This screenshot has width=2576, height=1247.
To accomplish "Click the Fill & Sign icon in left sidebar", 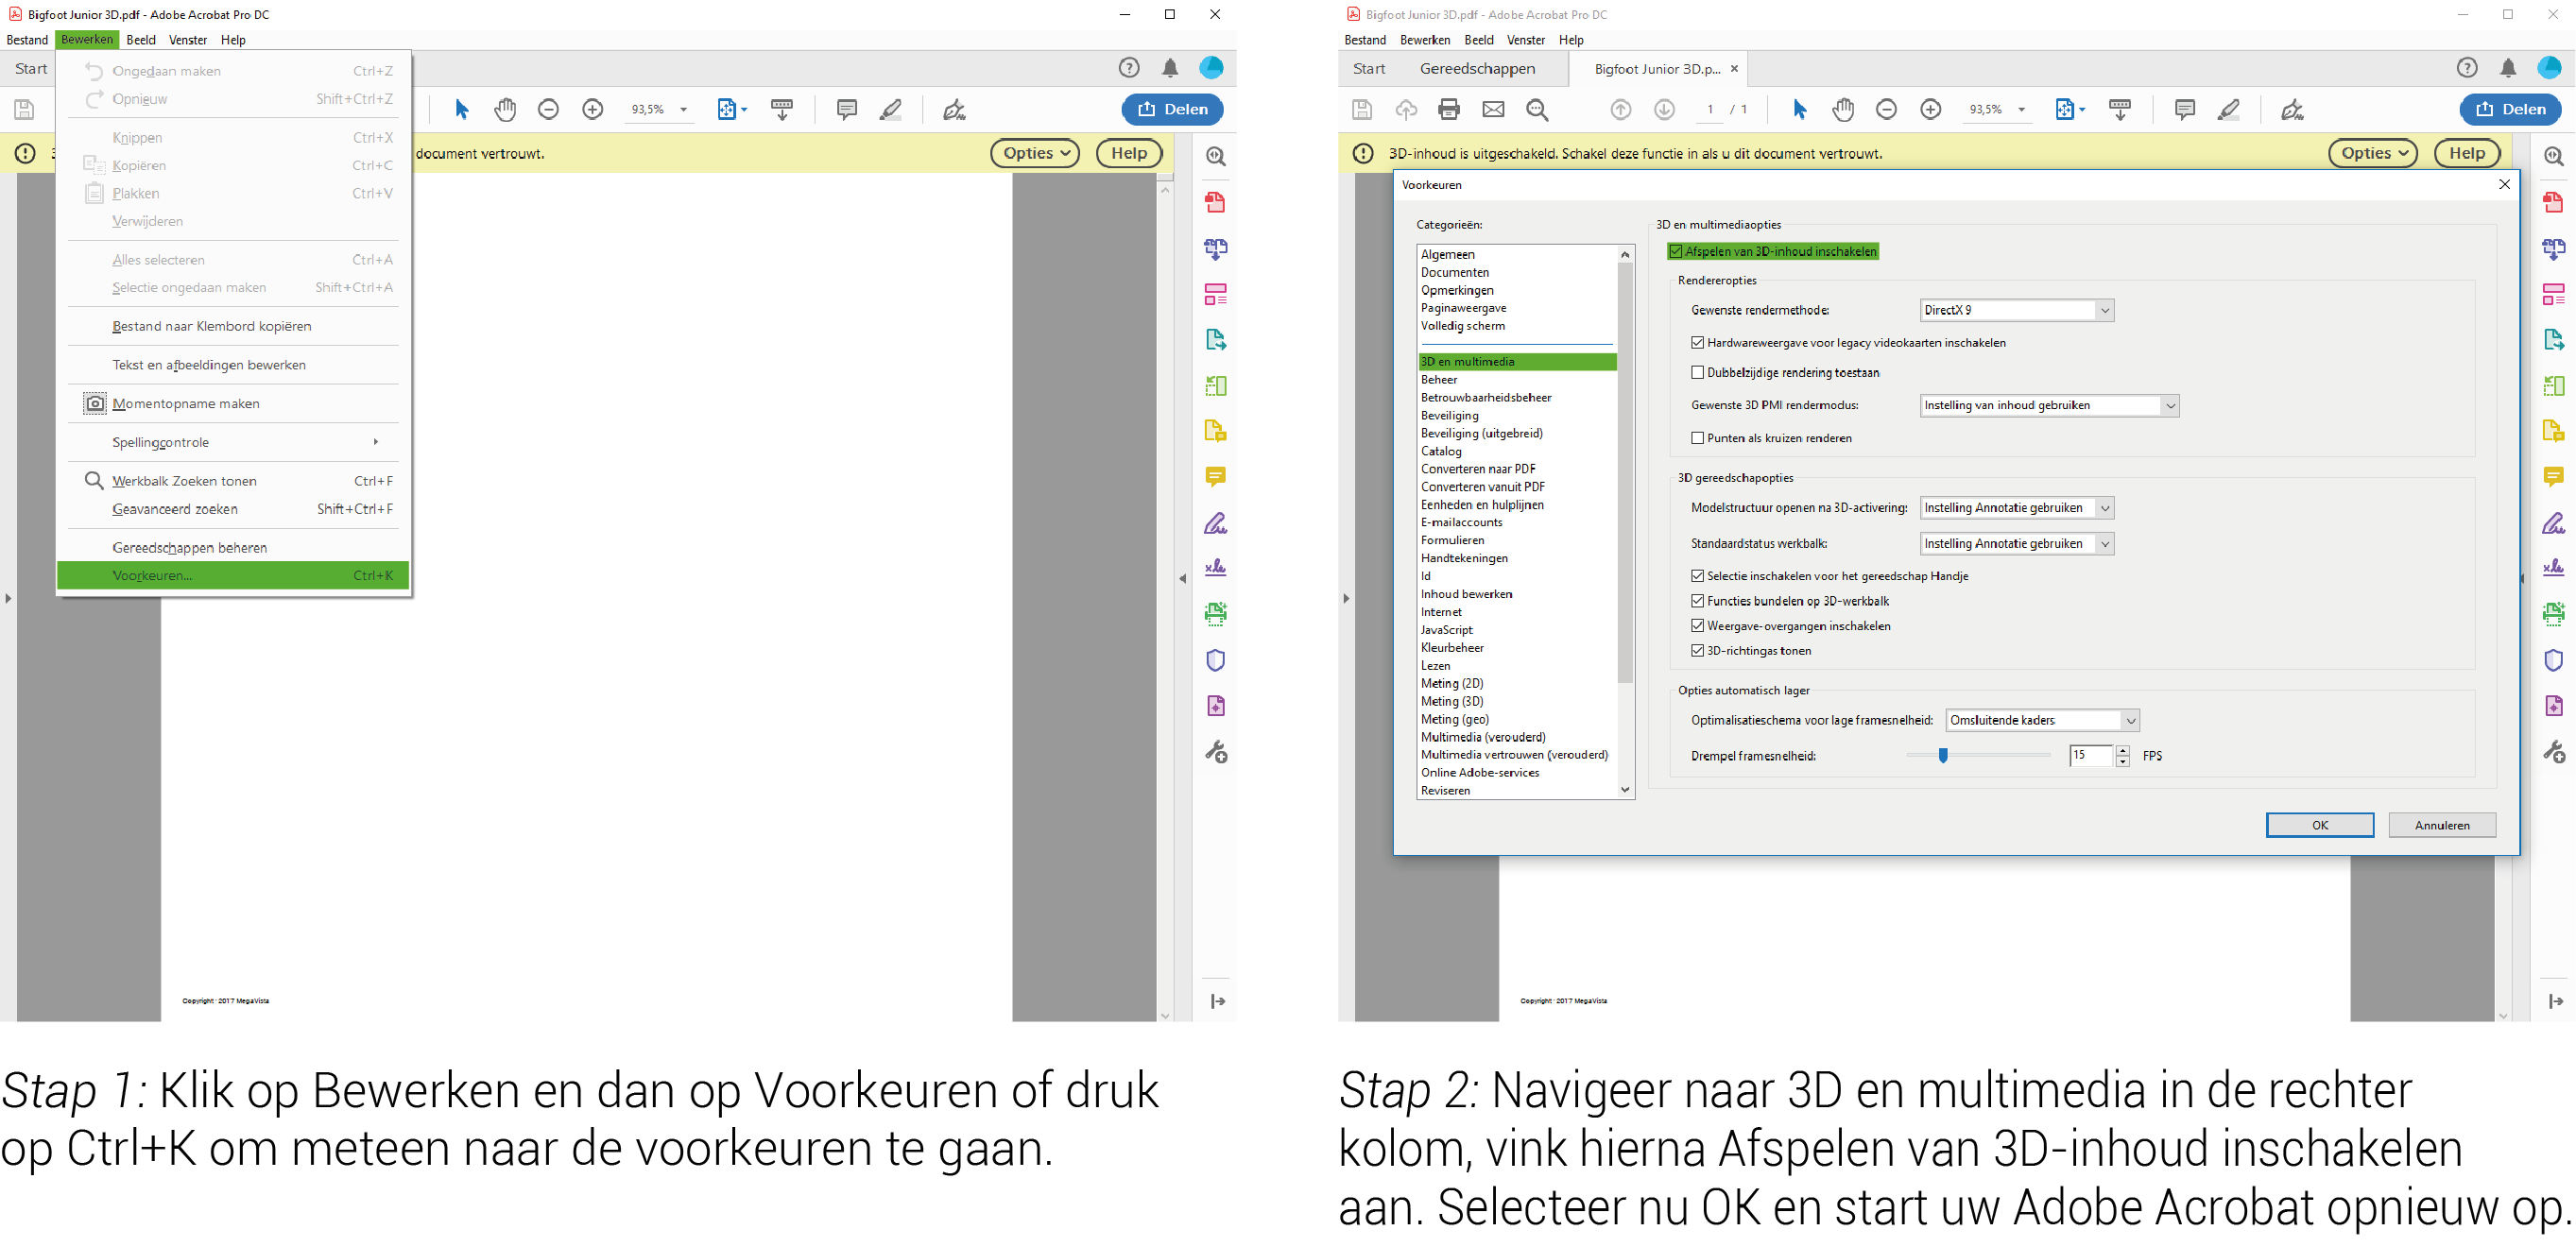I will 1216,523.
